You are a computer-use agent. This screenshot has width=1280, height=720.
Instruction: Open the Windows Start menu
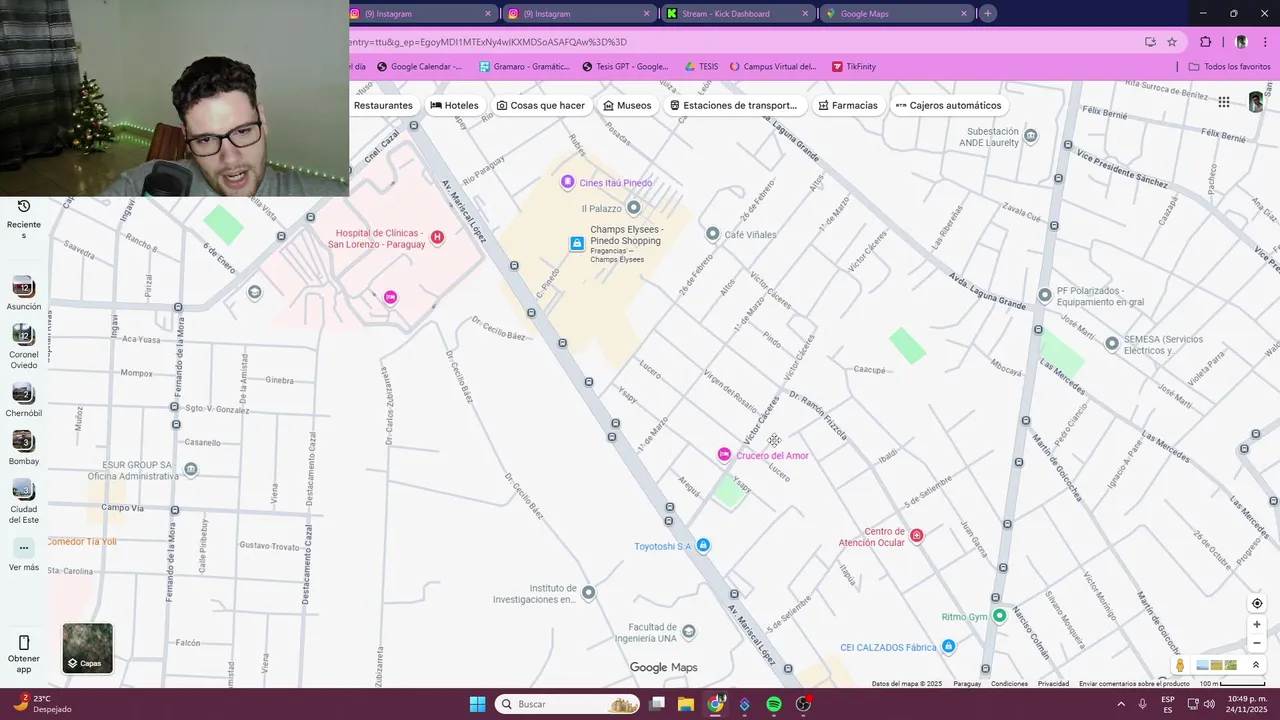pyautogui.click(x=477, y=704)
